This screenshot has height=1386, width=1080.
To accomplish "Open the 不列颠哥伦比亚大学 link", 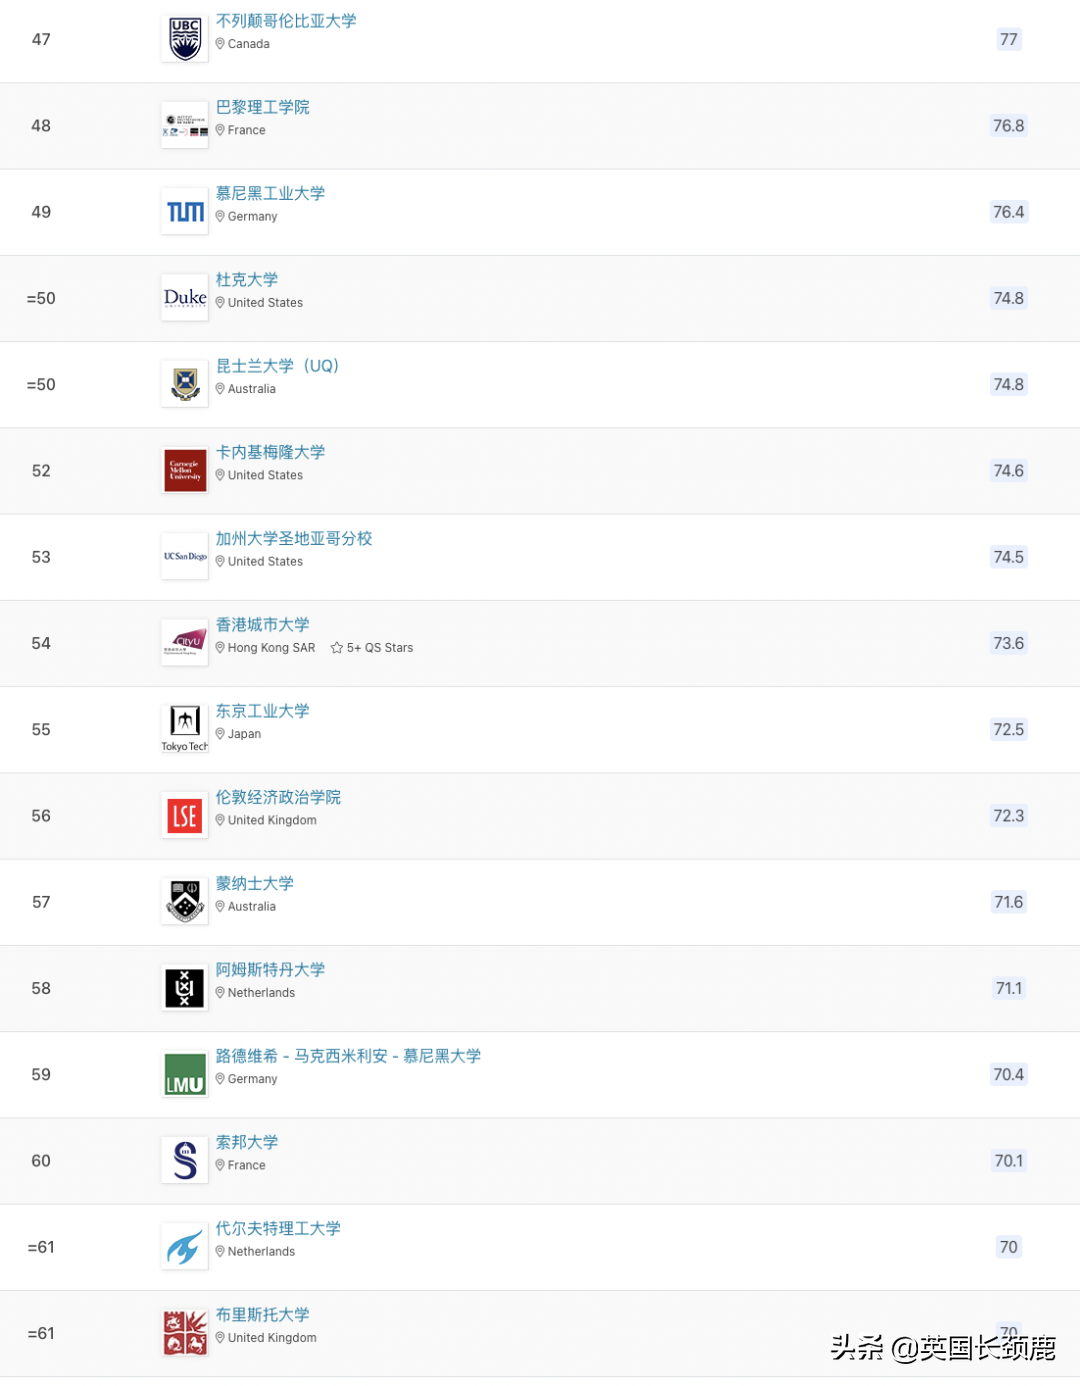I will pos(286,21).
